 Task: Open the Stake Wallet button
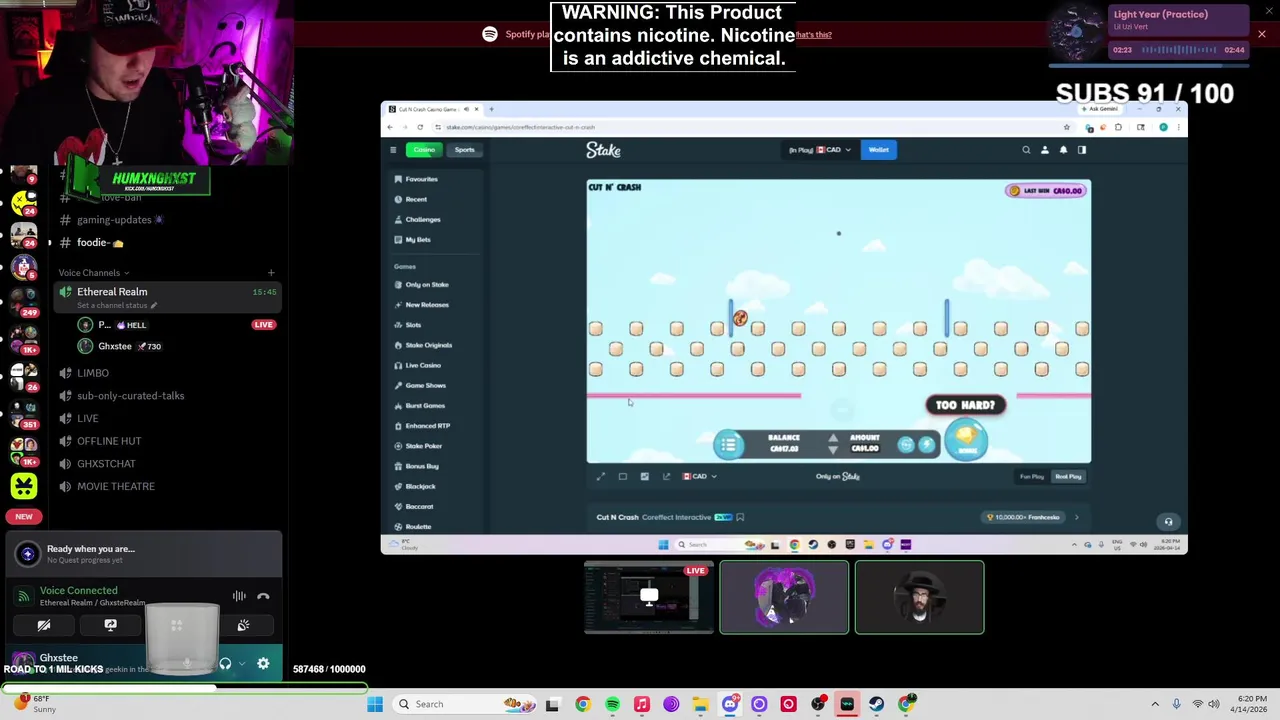coord(879,150)
